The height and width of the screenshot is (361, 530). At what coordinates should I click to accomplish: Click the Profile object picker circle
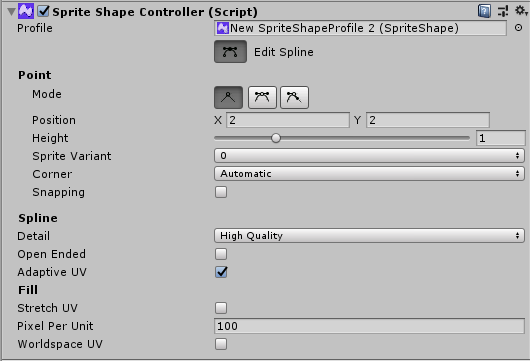[518, 28]
